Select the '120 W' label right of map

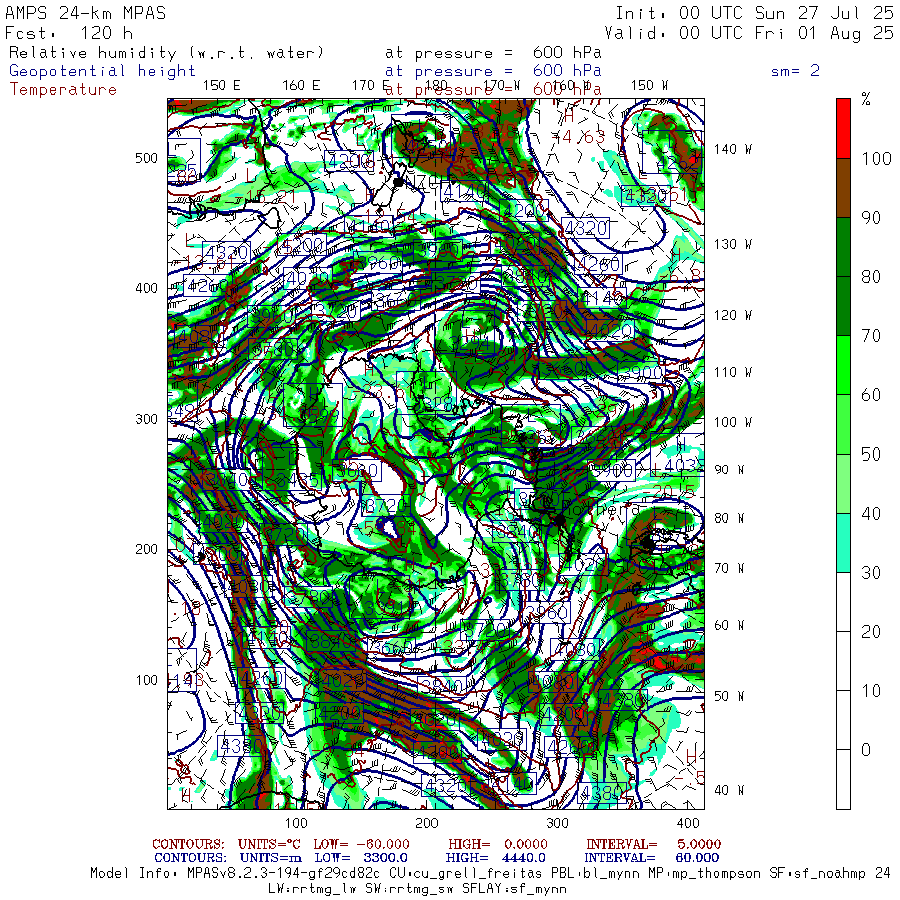coord(732,316)
